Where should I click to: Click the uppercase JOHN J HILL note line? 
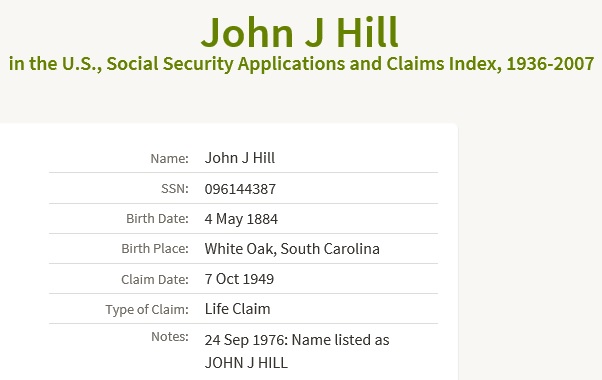point(246,363)
